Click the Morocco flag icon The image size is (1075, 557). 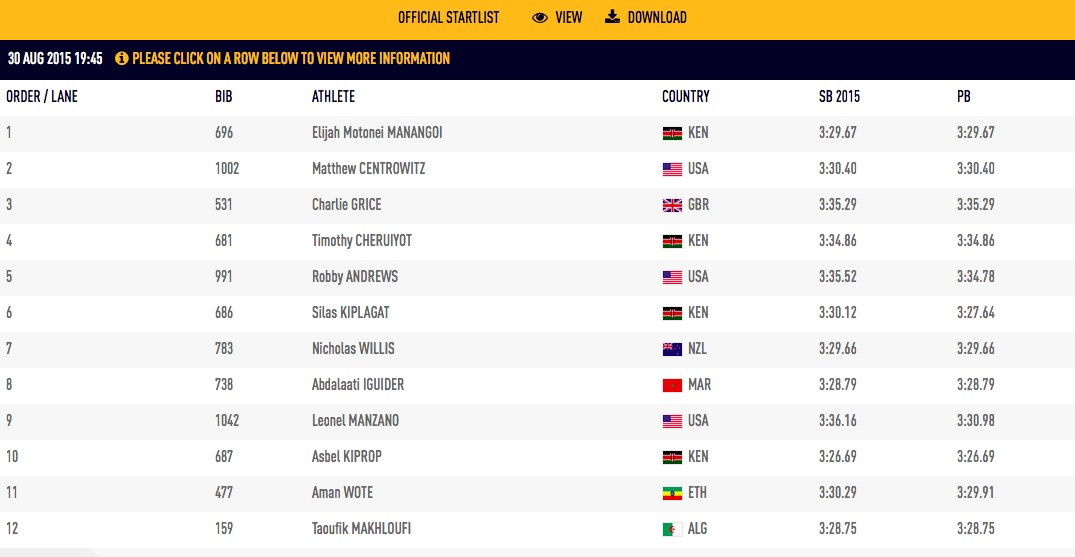672,385
